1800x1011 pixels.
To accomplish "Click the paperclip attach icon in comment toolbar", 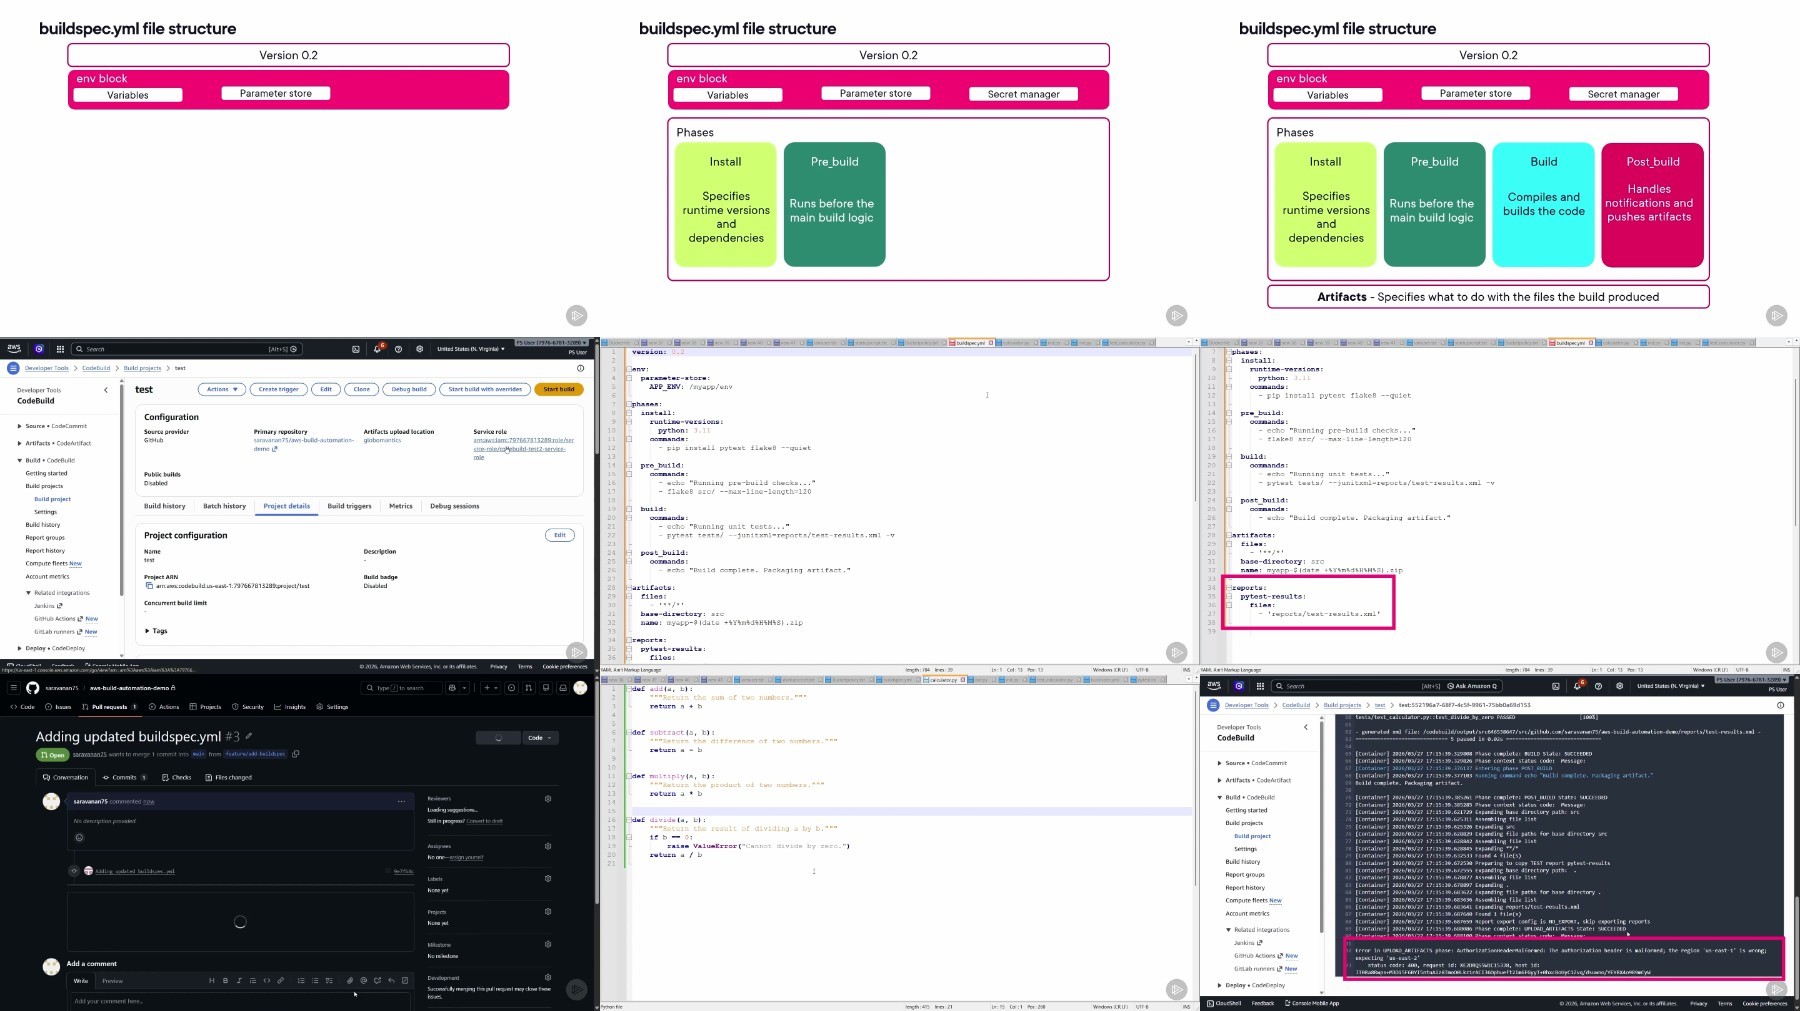I will click(349, 981).
